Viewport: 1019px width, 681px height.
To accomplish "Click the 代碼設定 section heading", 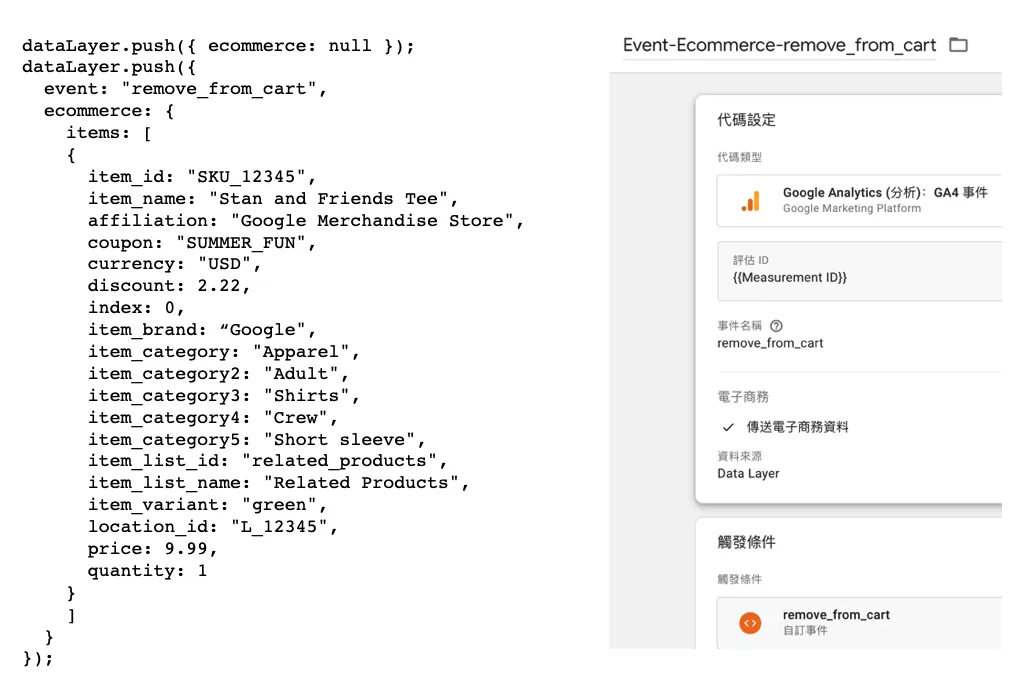I will [x=747, y=120].
